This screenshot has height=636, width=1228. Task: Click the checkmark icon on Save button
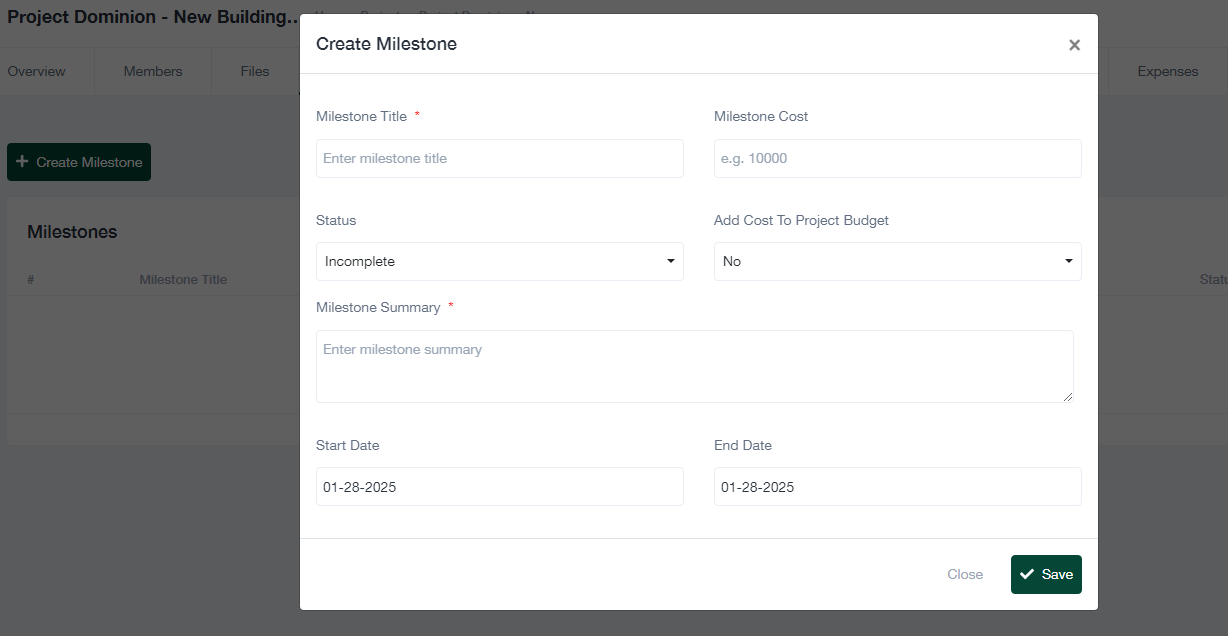click(1027, 574)
